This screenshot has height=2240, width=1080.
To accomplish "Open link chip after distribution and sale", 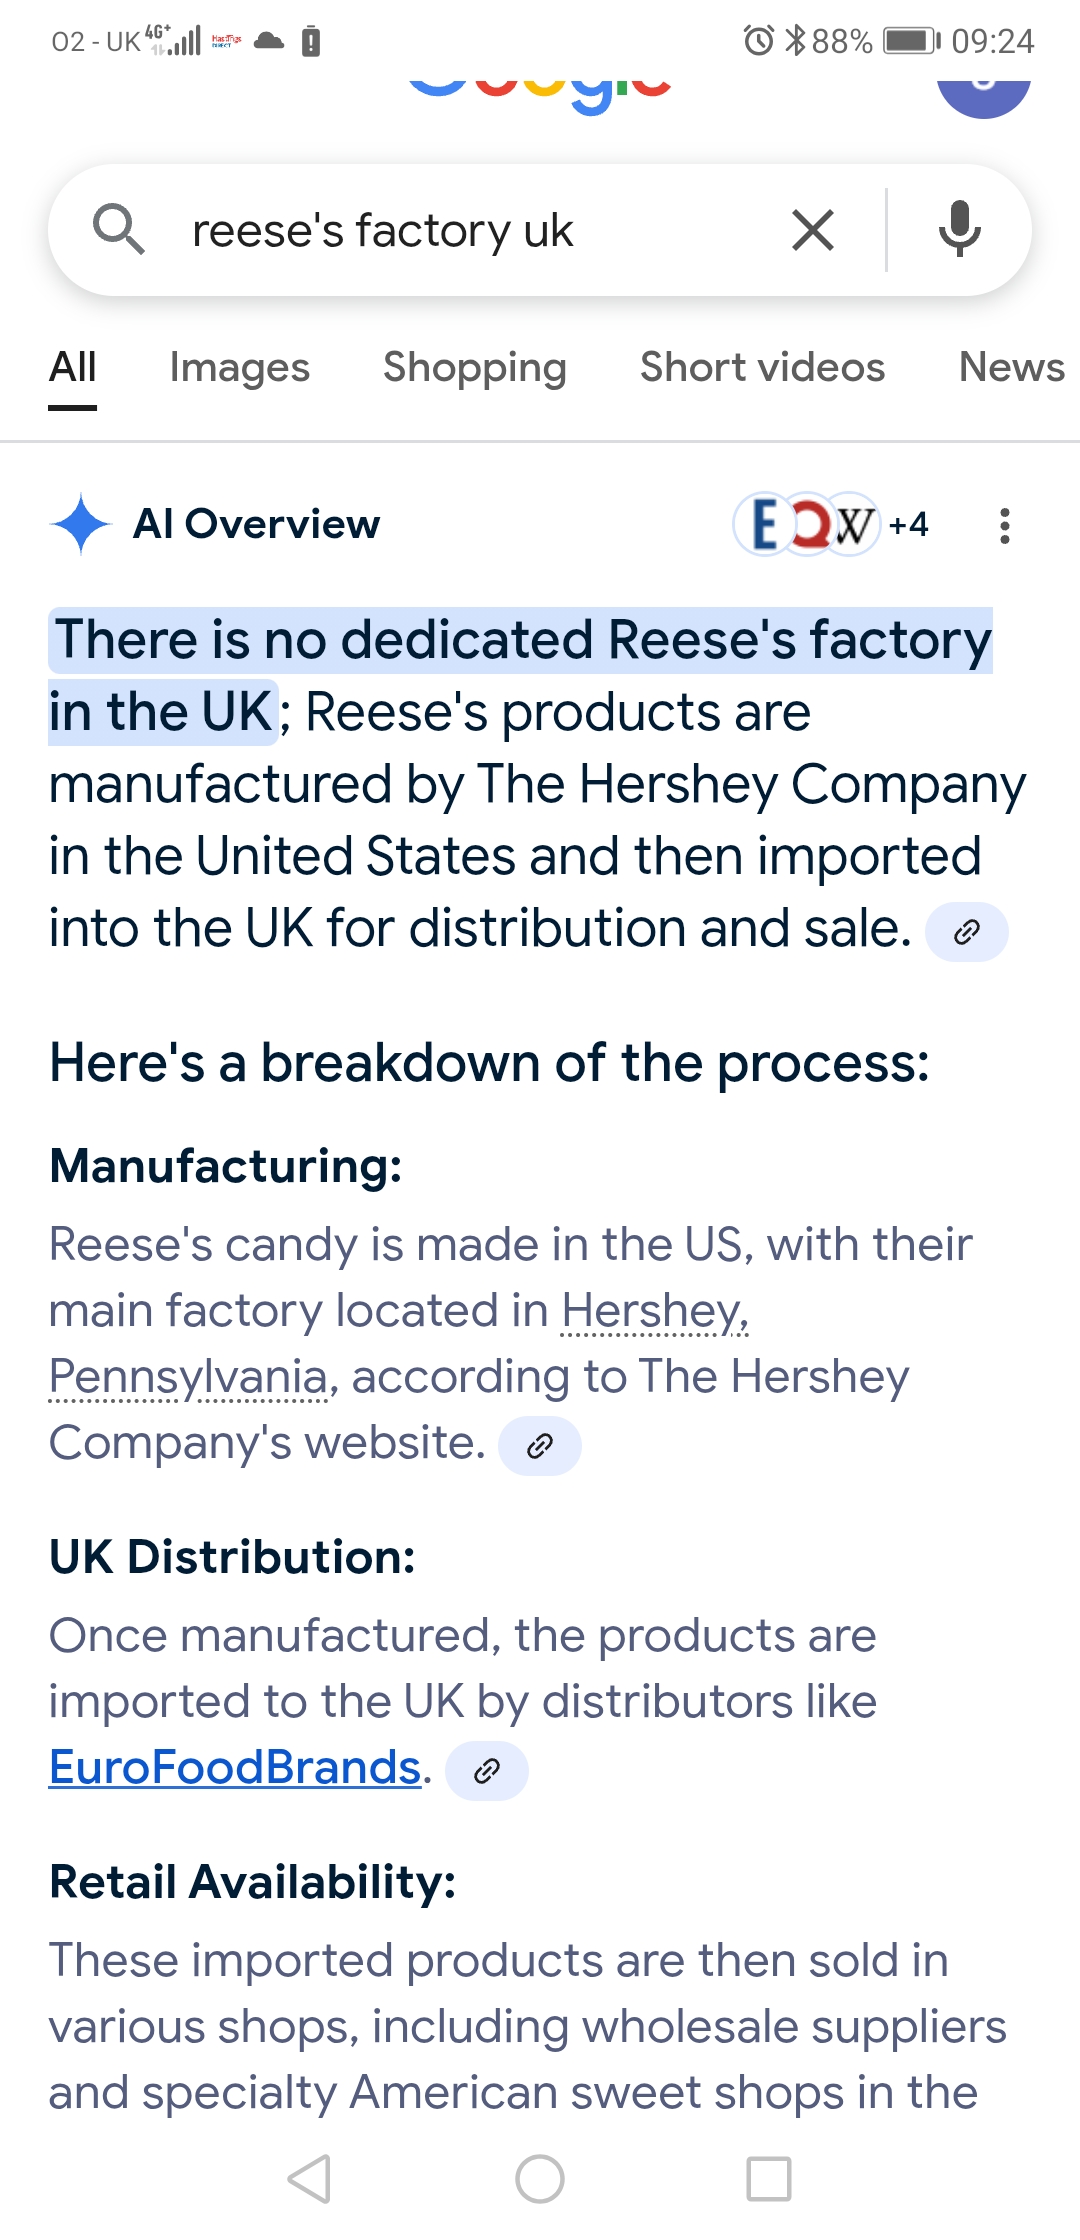I will pos(966,932).
